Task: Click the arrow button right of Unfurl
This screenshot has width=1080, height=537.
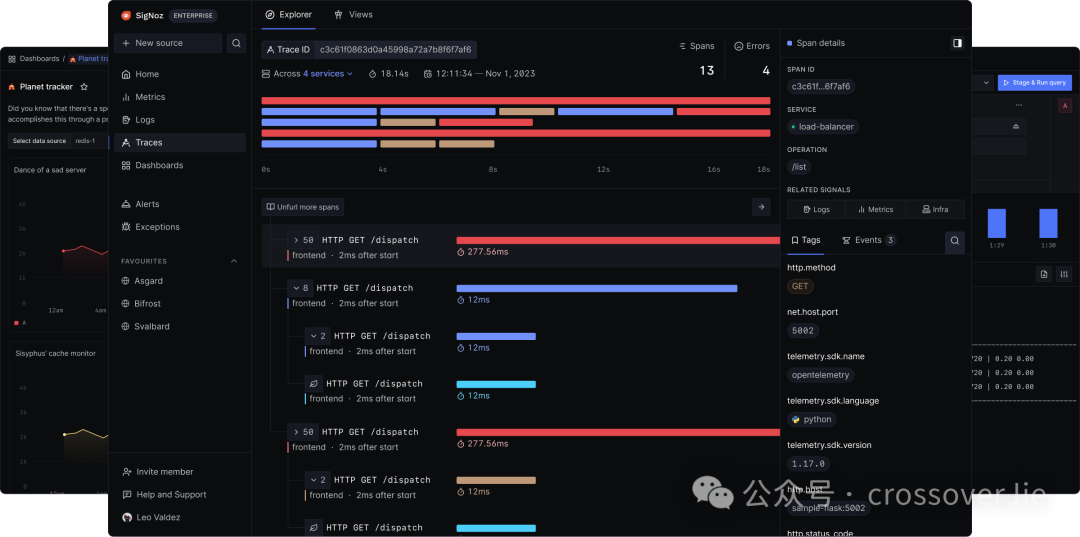Action: 760,207
